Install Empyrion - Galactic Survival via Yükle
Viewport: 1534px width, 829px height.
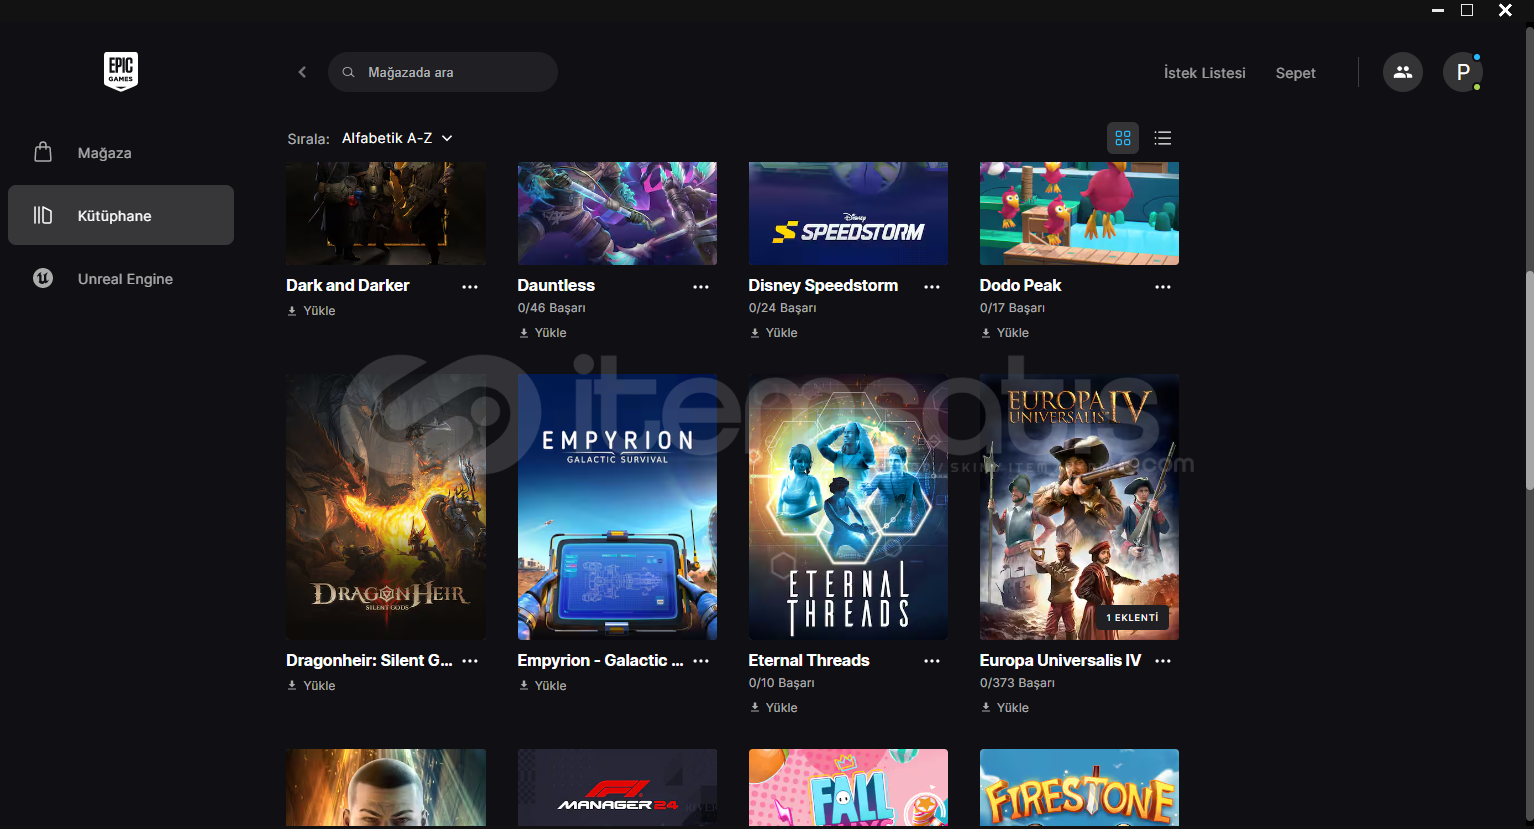pyautogui.click(x=543, y=686)
